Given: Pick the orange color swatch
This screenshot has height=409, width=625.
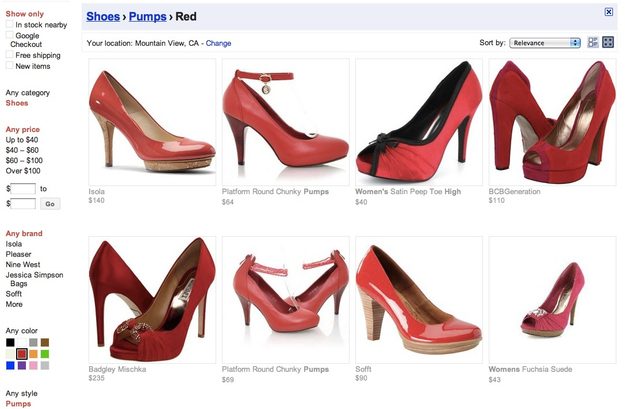Looking at the screenshot, I should tap(33, 354).
